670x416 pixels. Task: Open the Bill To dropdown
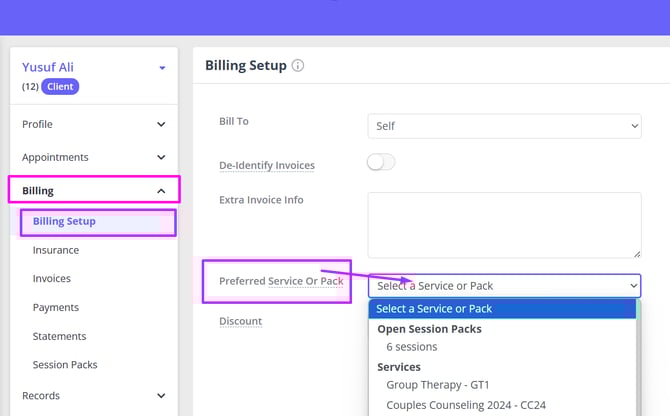click(x=504, y=127)
